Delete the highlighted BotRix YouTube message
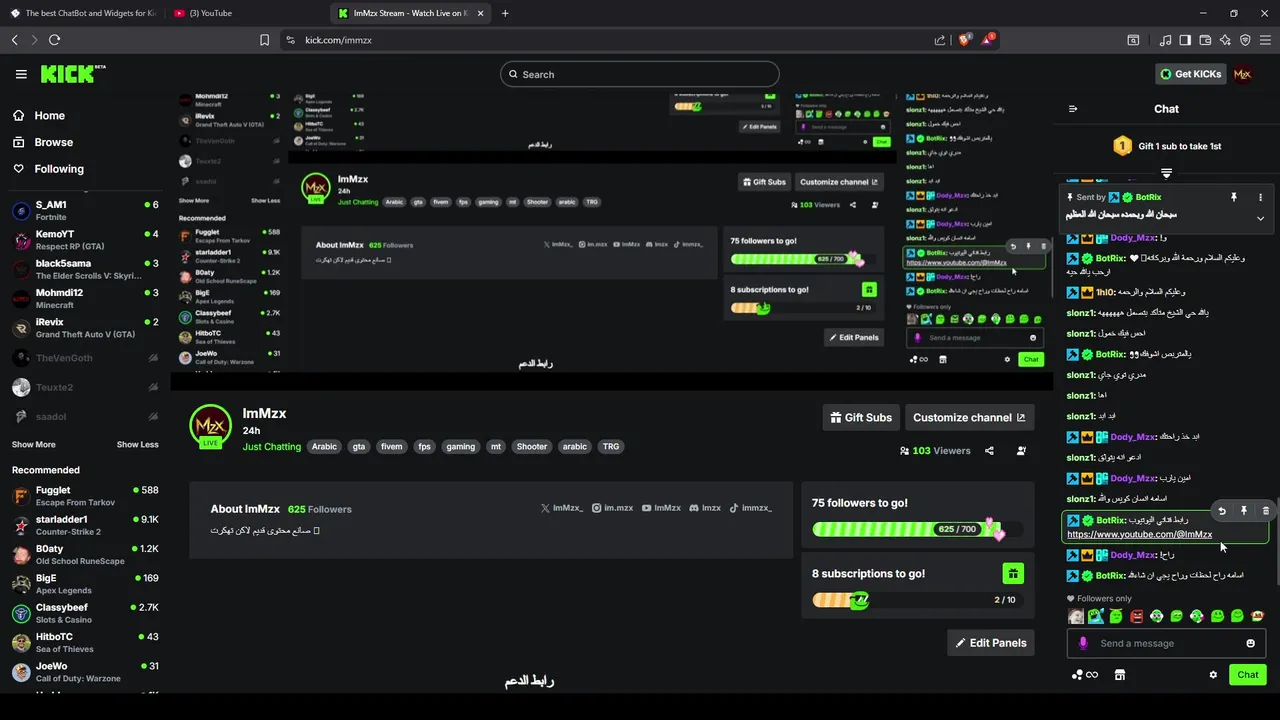1280x720 pixels. (x=1265, y=511)
